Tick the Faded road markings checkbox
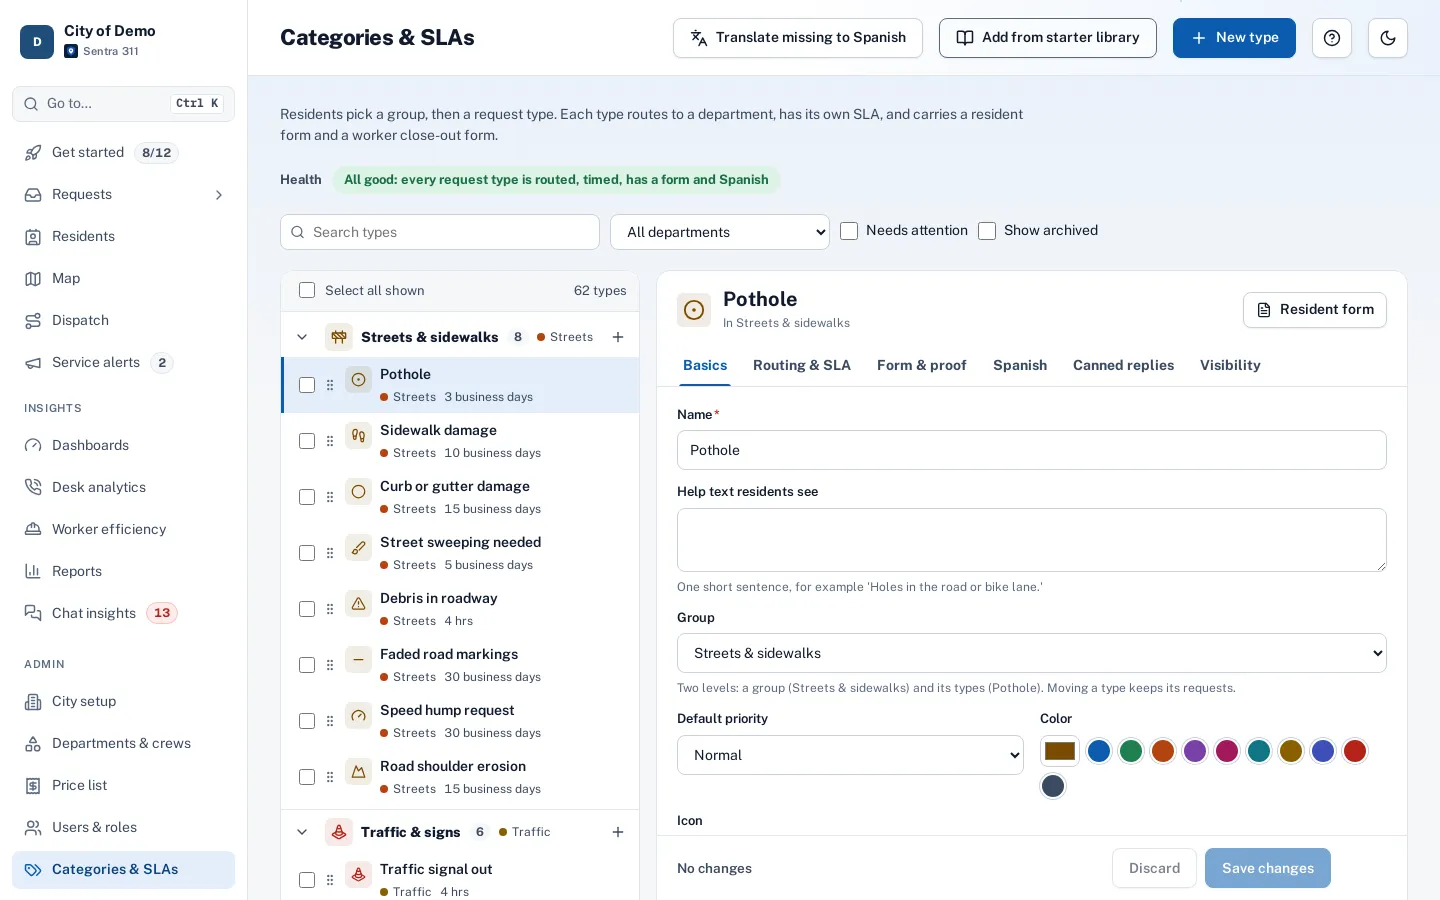Screen dimensions: 1440x900 (x=307, y=665)
